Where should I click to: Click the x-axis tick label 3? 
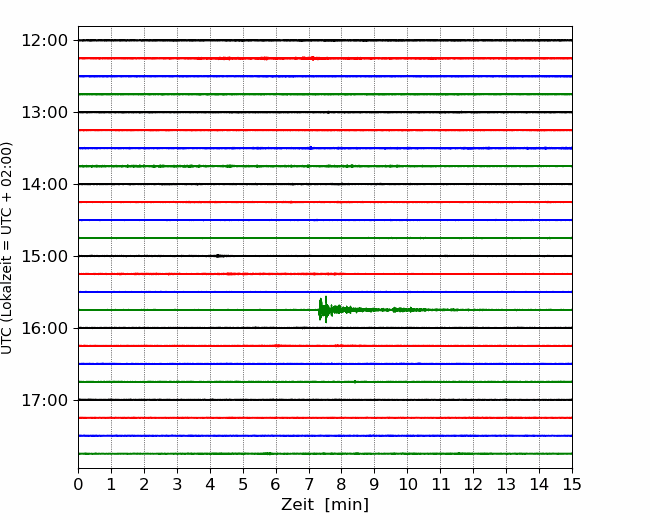point(177,484)
